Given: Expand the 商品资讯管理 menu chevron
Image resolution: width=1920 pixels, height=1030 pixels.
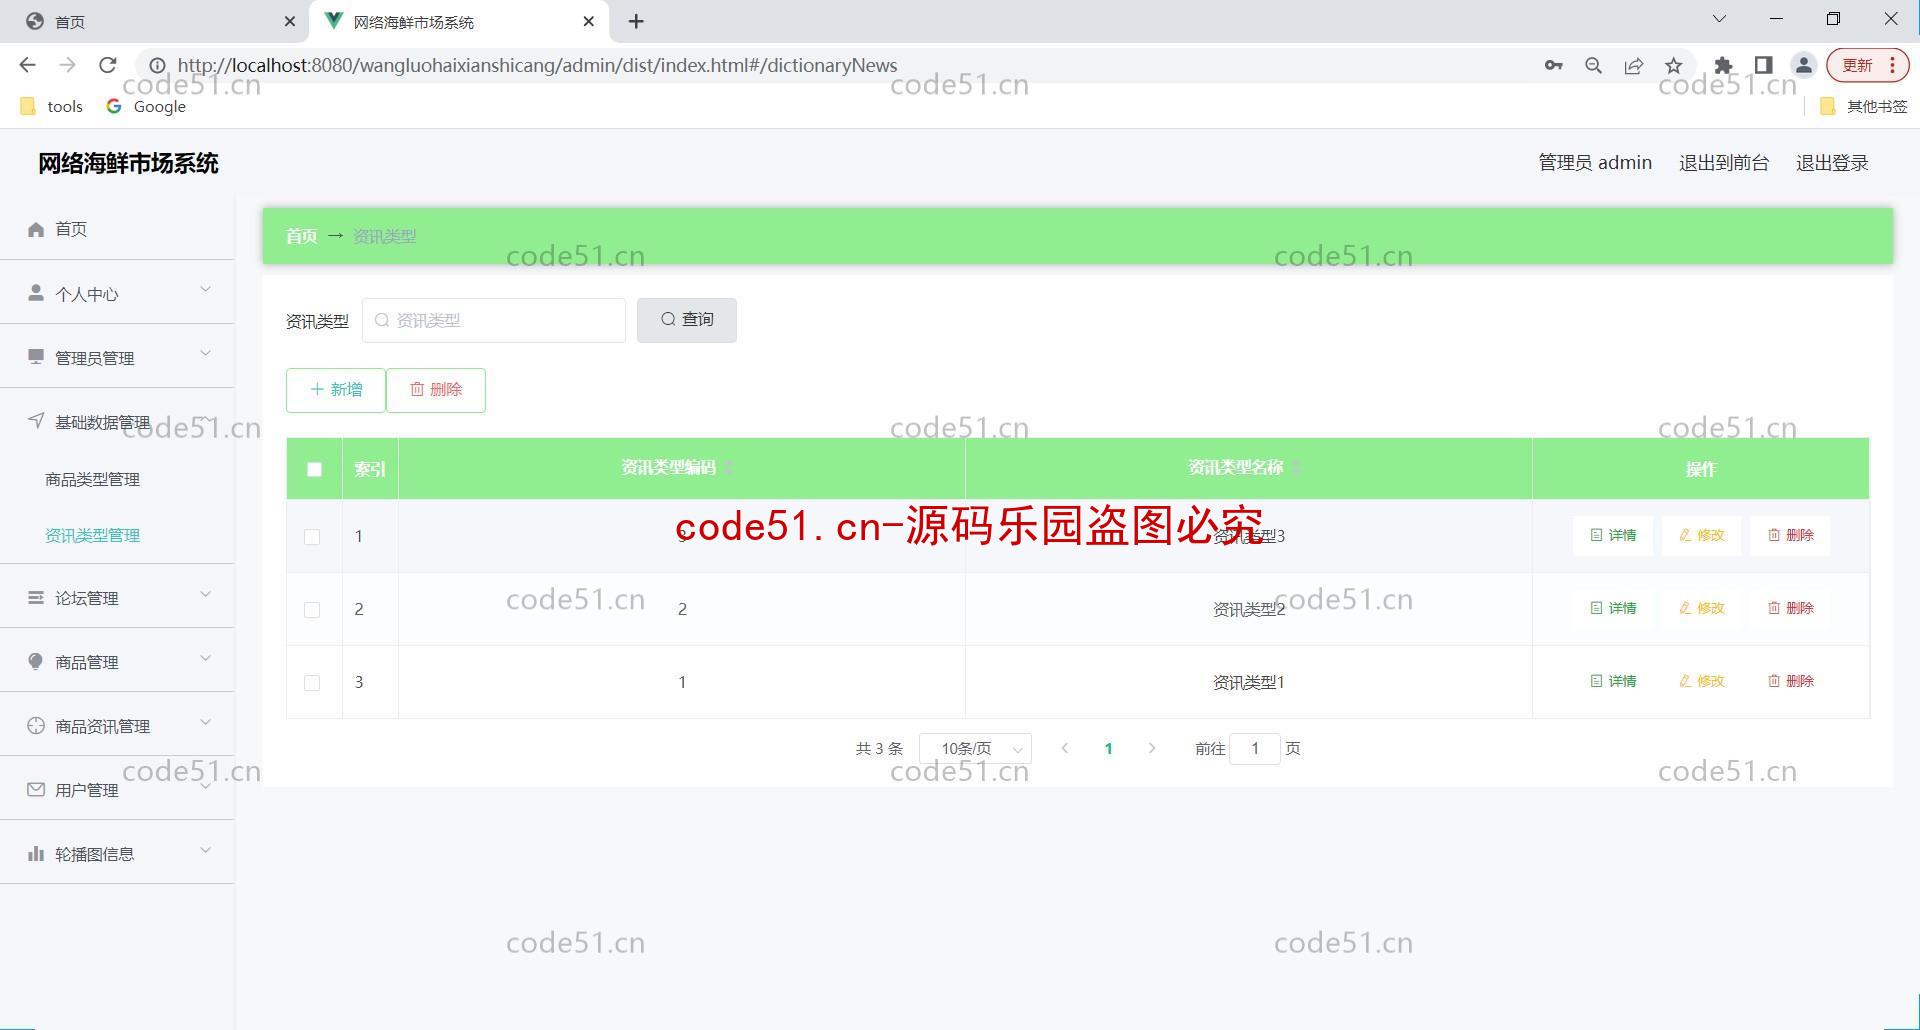Looking at the screenshot, I should tap(206, 722).
